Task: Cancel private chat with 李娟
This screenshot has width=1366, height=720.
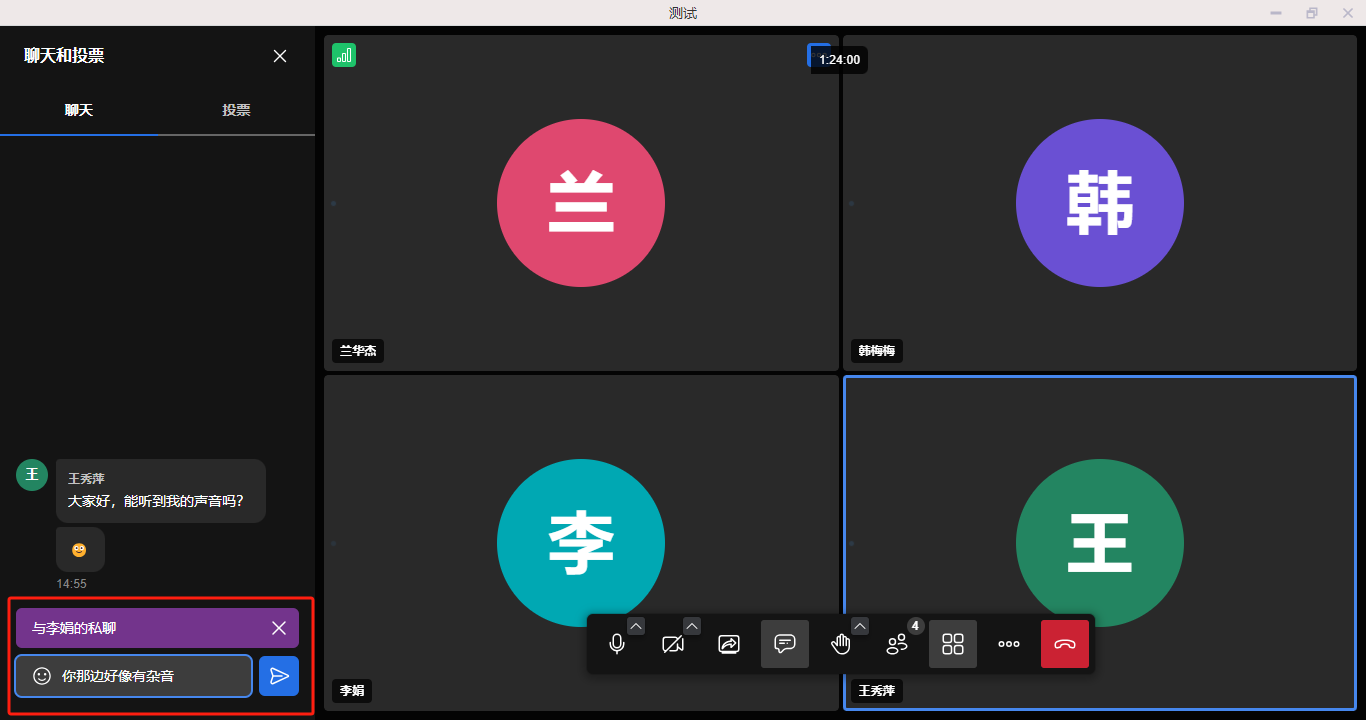Action: tap(279, 628)
